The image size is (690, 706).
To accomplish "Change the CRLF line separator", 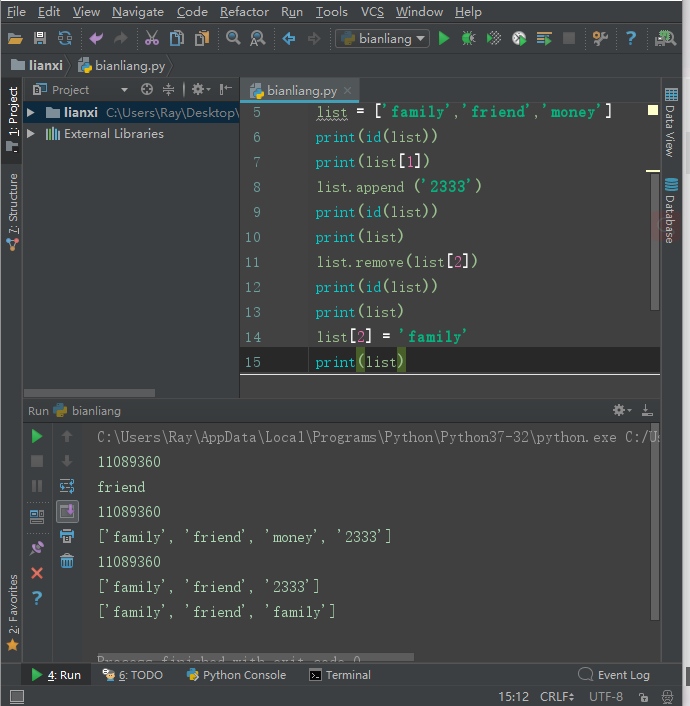I will click(x=557, y=697).
